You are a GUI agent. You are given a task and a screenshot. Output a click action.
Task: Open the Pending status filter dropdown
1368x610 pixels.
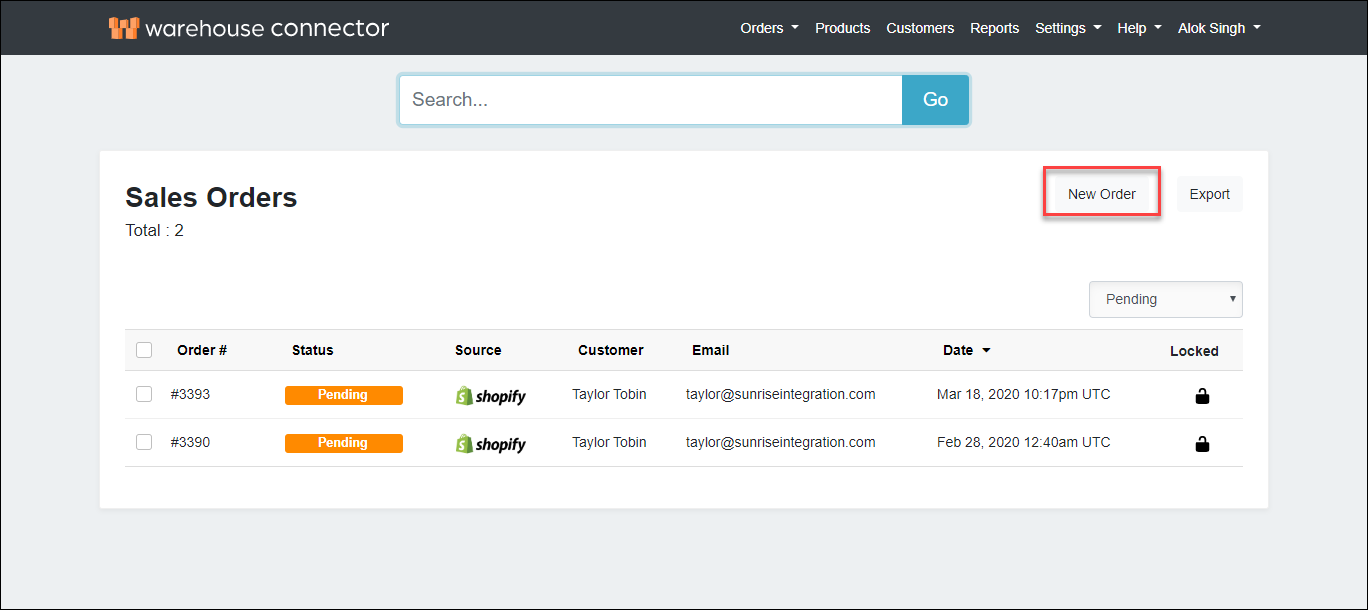coord(1165,299)
